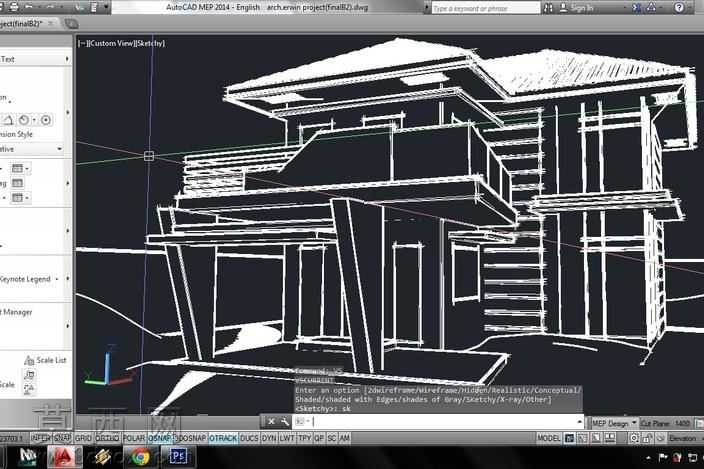
Task: Open Photoshop from the taskbar
Action: [x=178, y=457]
